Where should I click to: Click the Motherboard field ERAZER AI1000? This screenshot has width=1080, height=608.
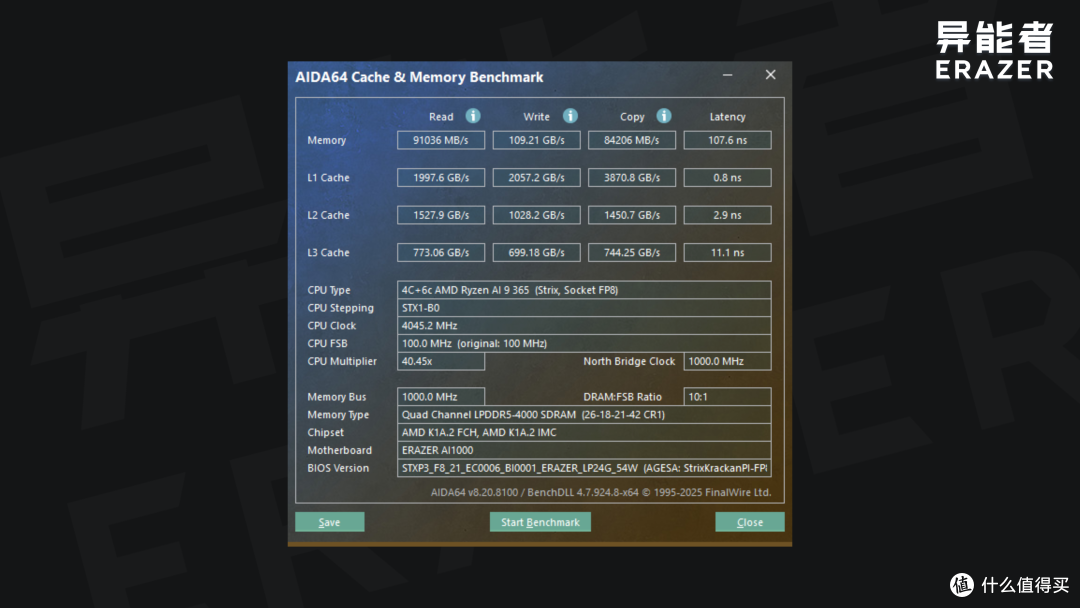coord(584,450)
